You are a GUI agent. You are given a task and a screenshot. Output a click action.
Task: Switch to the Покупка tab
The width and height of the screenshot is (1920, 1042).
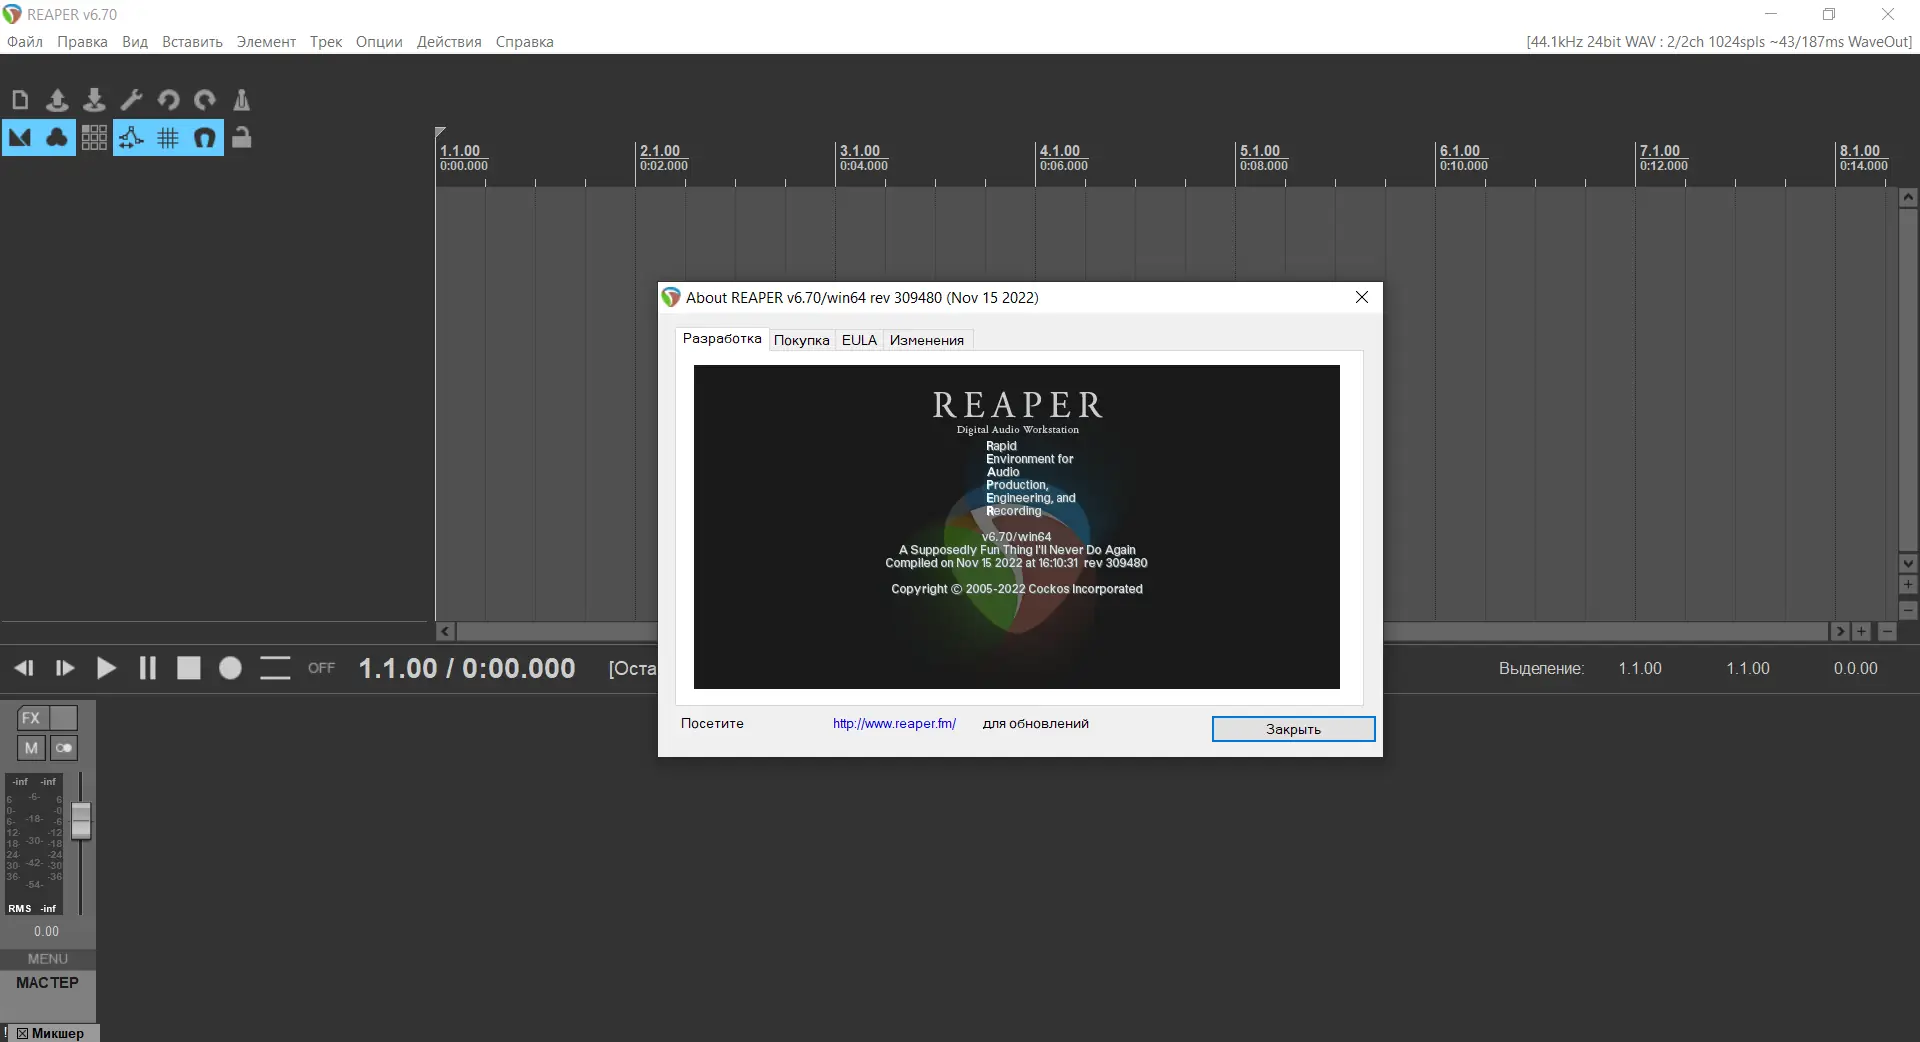pos(800,340)
